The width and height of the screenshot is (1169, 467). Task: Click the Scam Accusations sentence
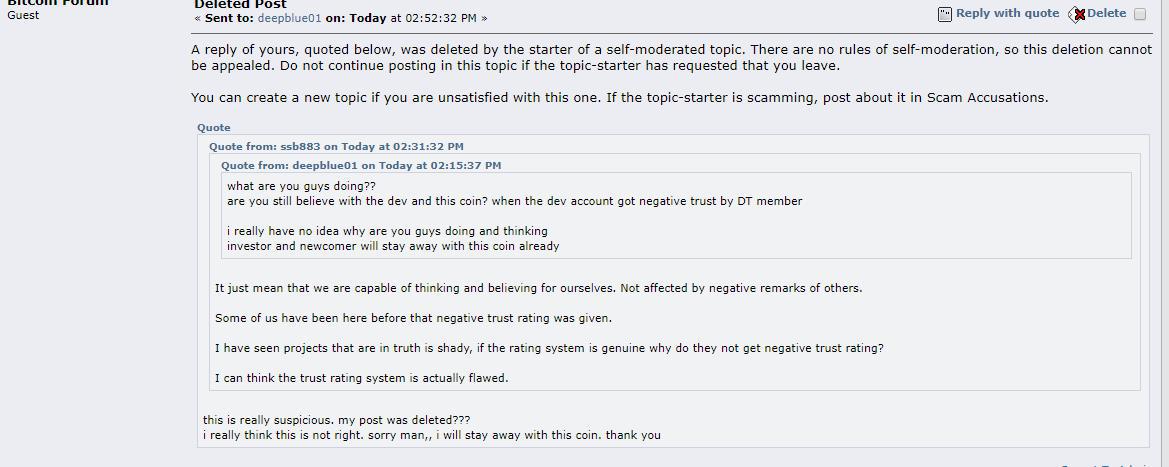coord(620,98)
